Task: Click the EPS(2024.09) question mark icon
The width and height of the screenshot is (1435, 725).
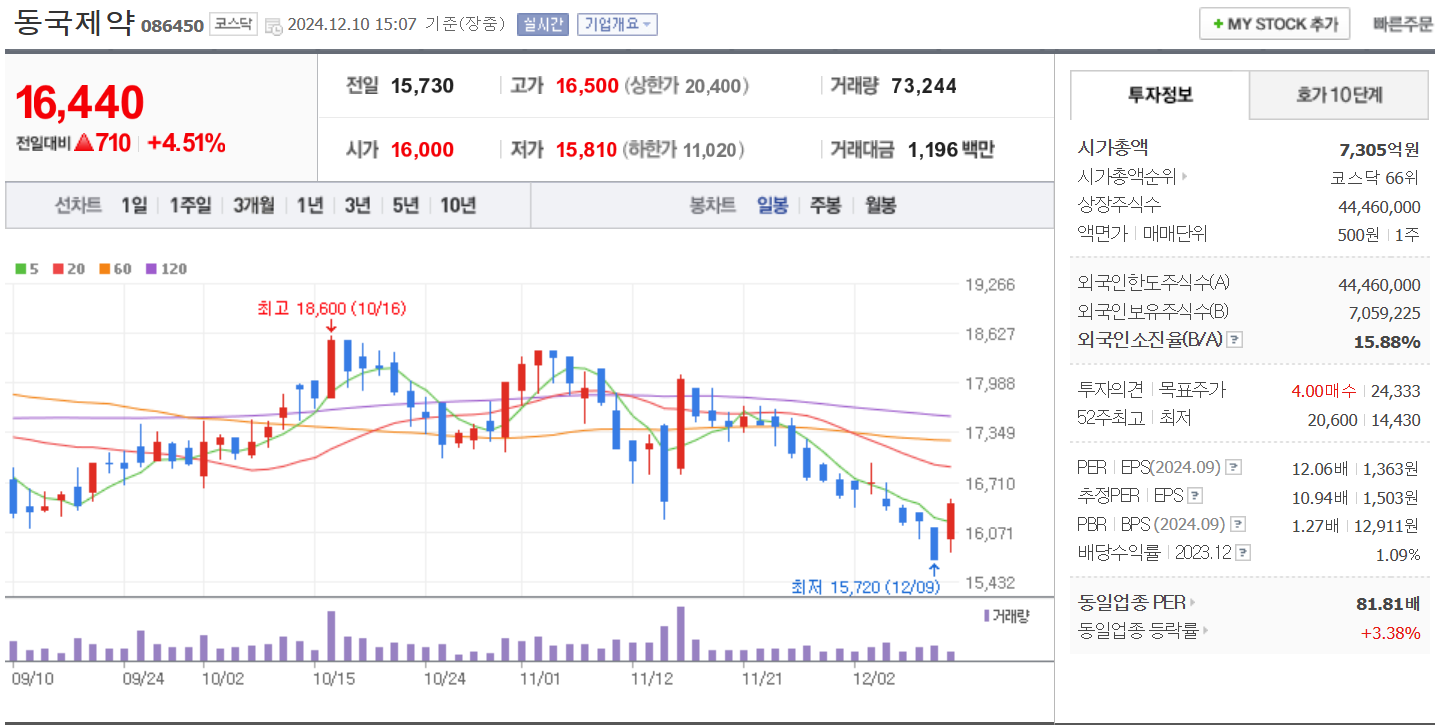Action: click(1234, 467)
